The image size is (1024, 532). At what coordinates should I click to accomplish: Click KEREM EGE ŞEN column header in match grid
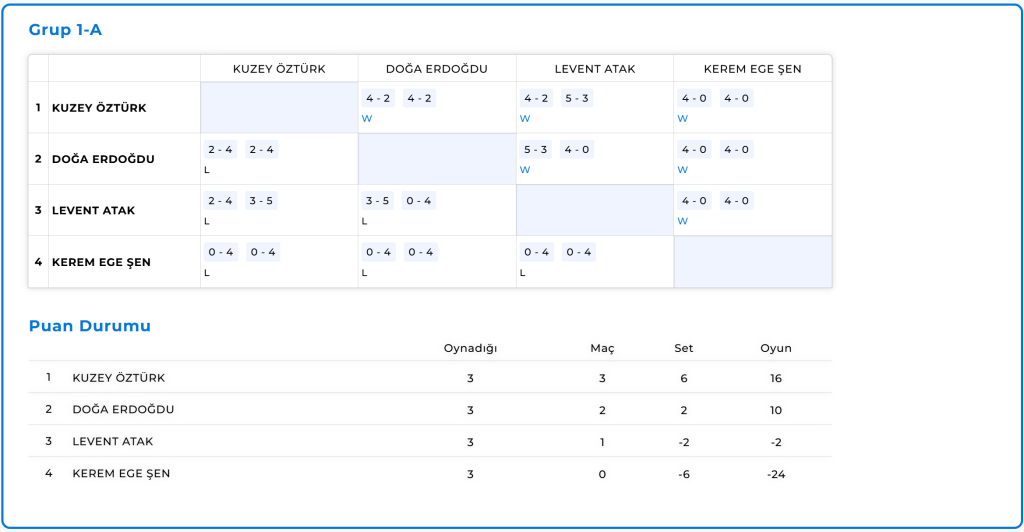(752, 69)
